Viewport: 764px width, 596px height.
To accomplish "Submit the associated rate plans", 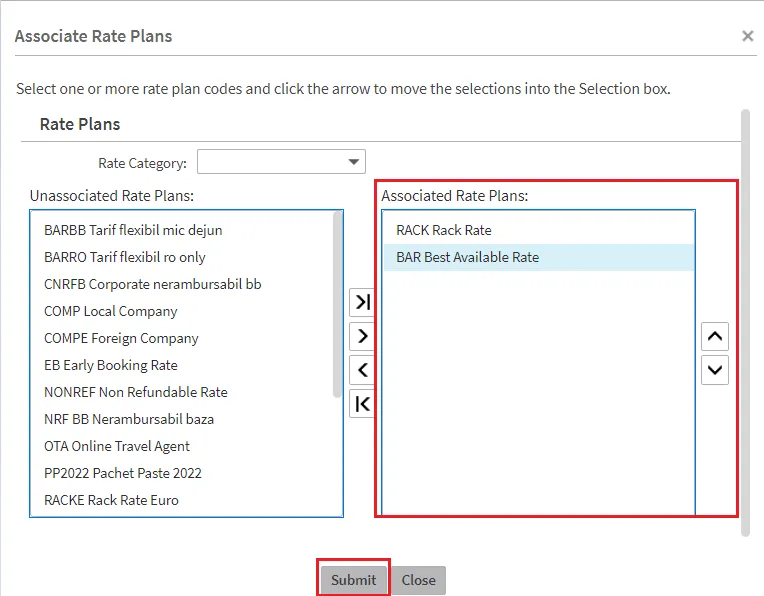I will 353,580.
